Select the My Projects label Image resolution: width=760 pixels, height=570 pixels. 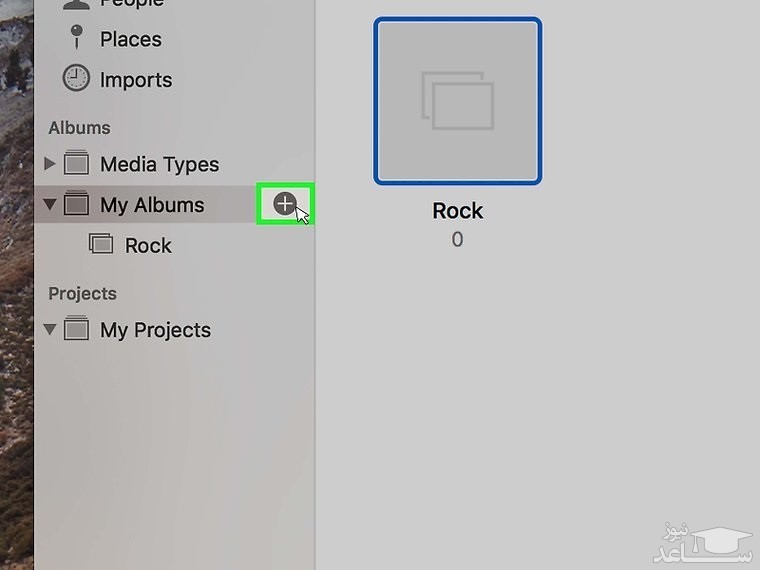point(155,330)
